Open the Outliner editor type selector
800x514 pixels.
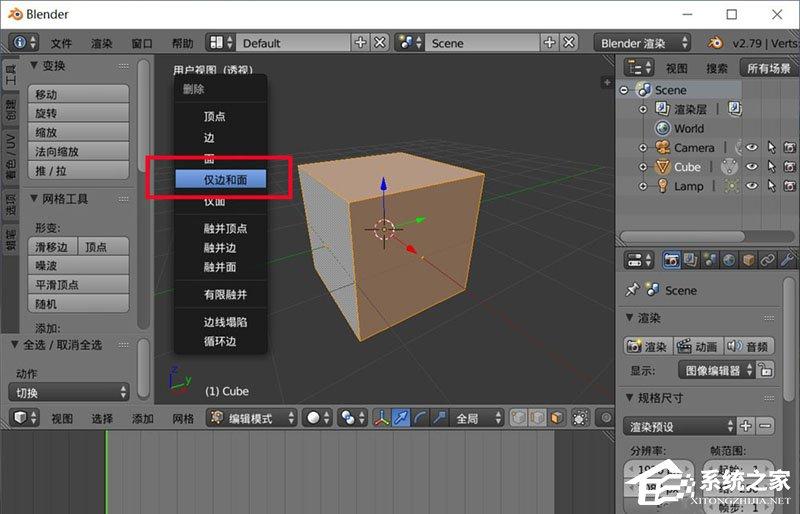pyautogui.click(x=639, y=68)
